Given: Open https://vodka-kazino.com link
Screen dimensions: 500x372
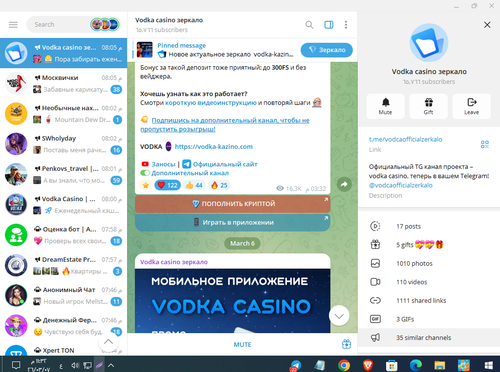Looking at the screenshot, I should point(214,147).
